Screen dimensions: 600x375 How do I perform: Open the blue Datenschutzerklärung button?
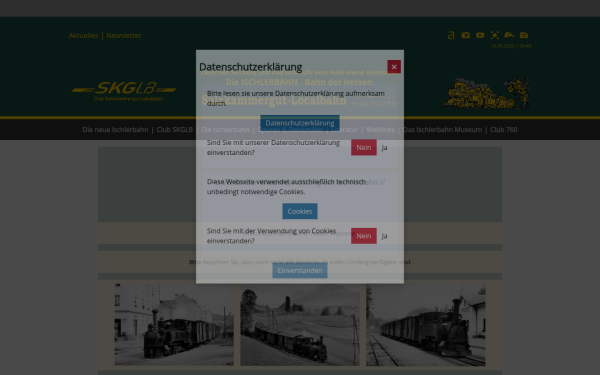click(x=300, y=123)
